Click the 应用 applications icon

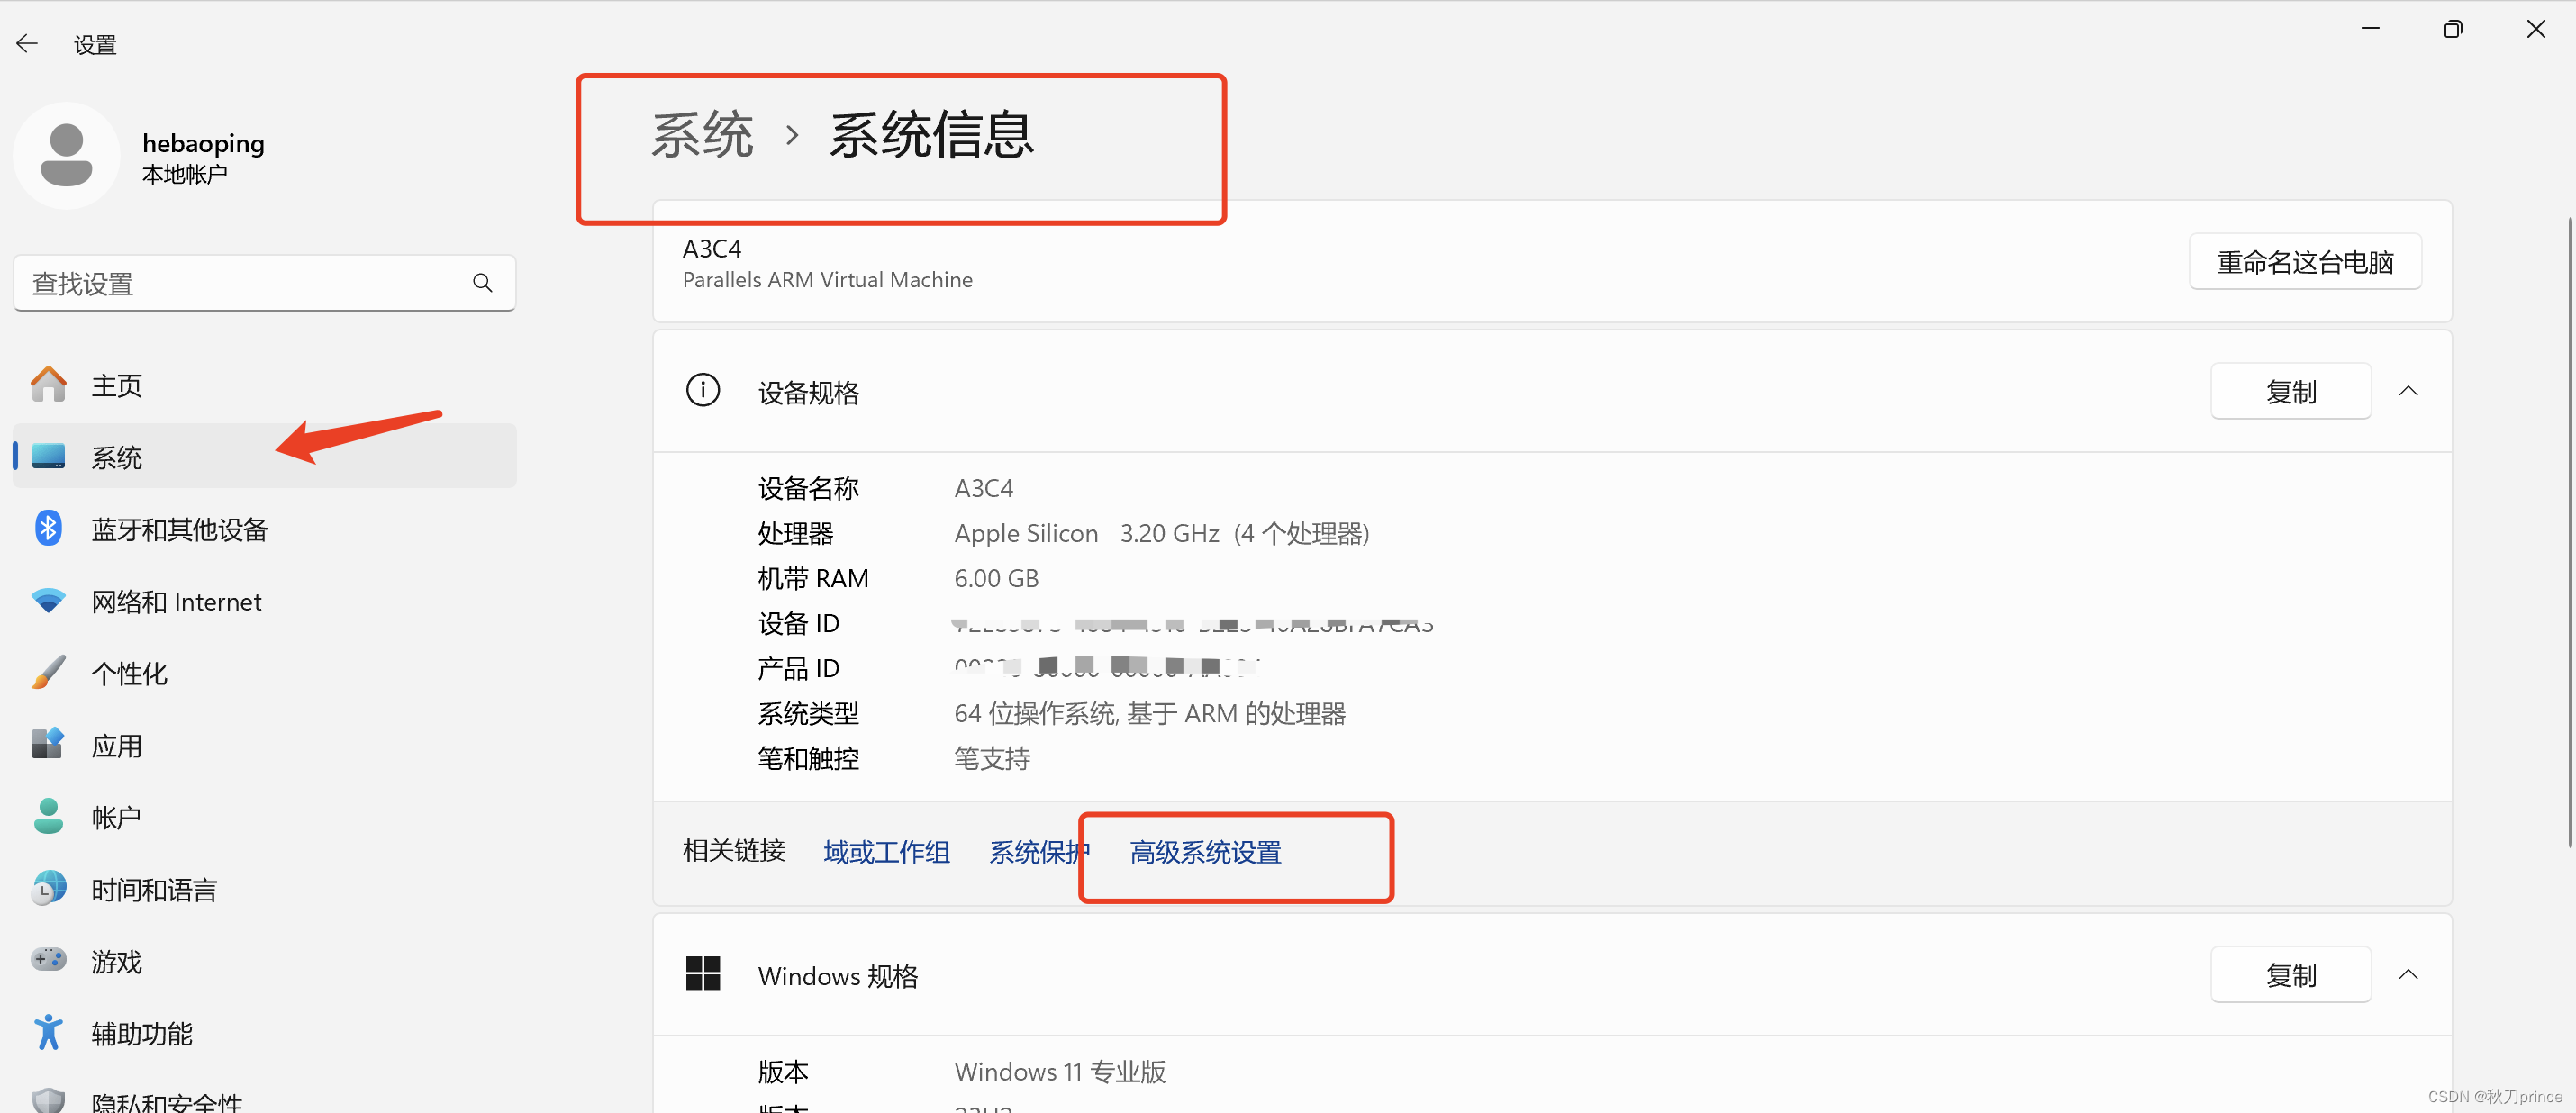pyautogui.click(x=48, y=746)
